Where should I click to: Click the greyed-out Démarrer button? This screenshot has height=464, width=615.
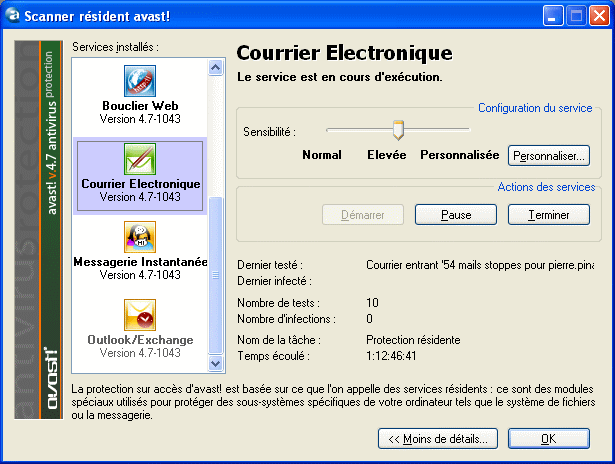point(363,215)
